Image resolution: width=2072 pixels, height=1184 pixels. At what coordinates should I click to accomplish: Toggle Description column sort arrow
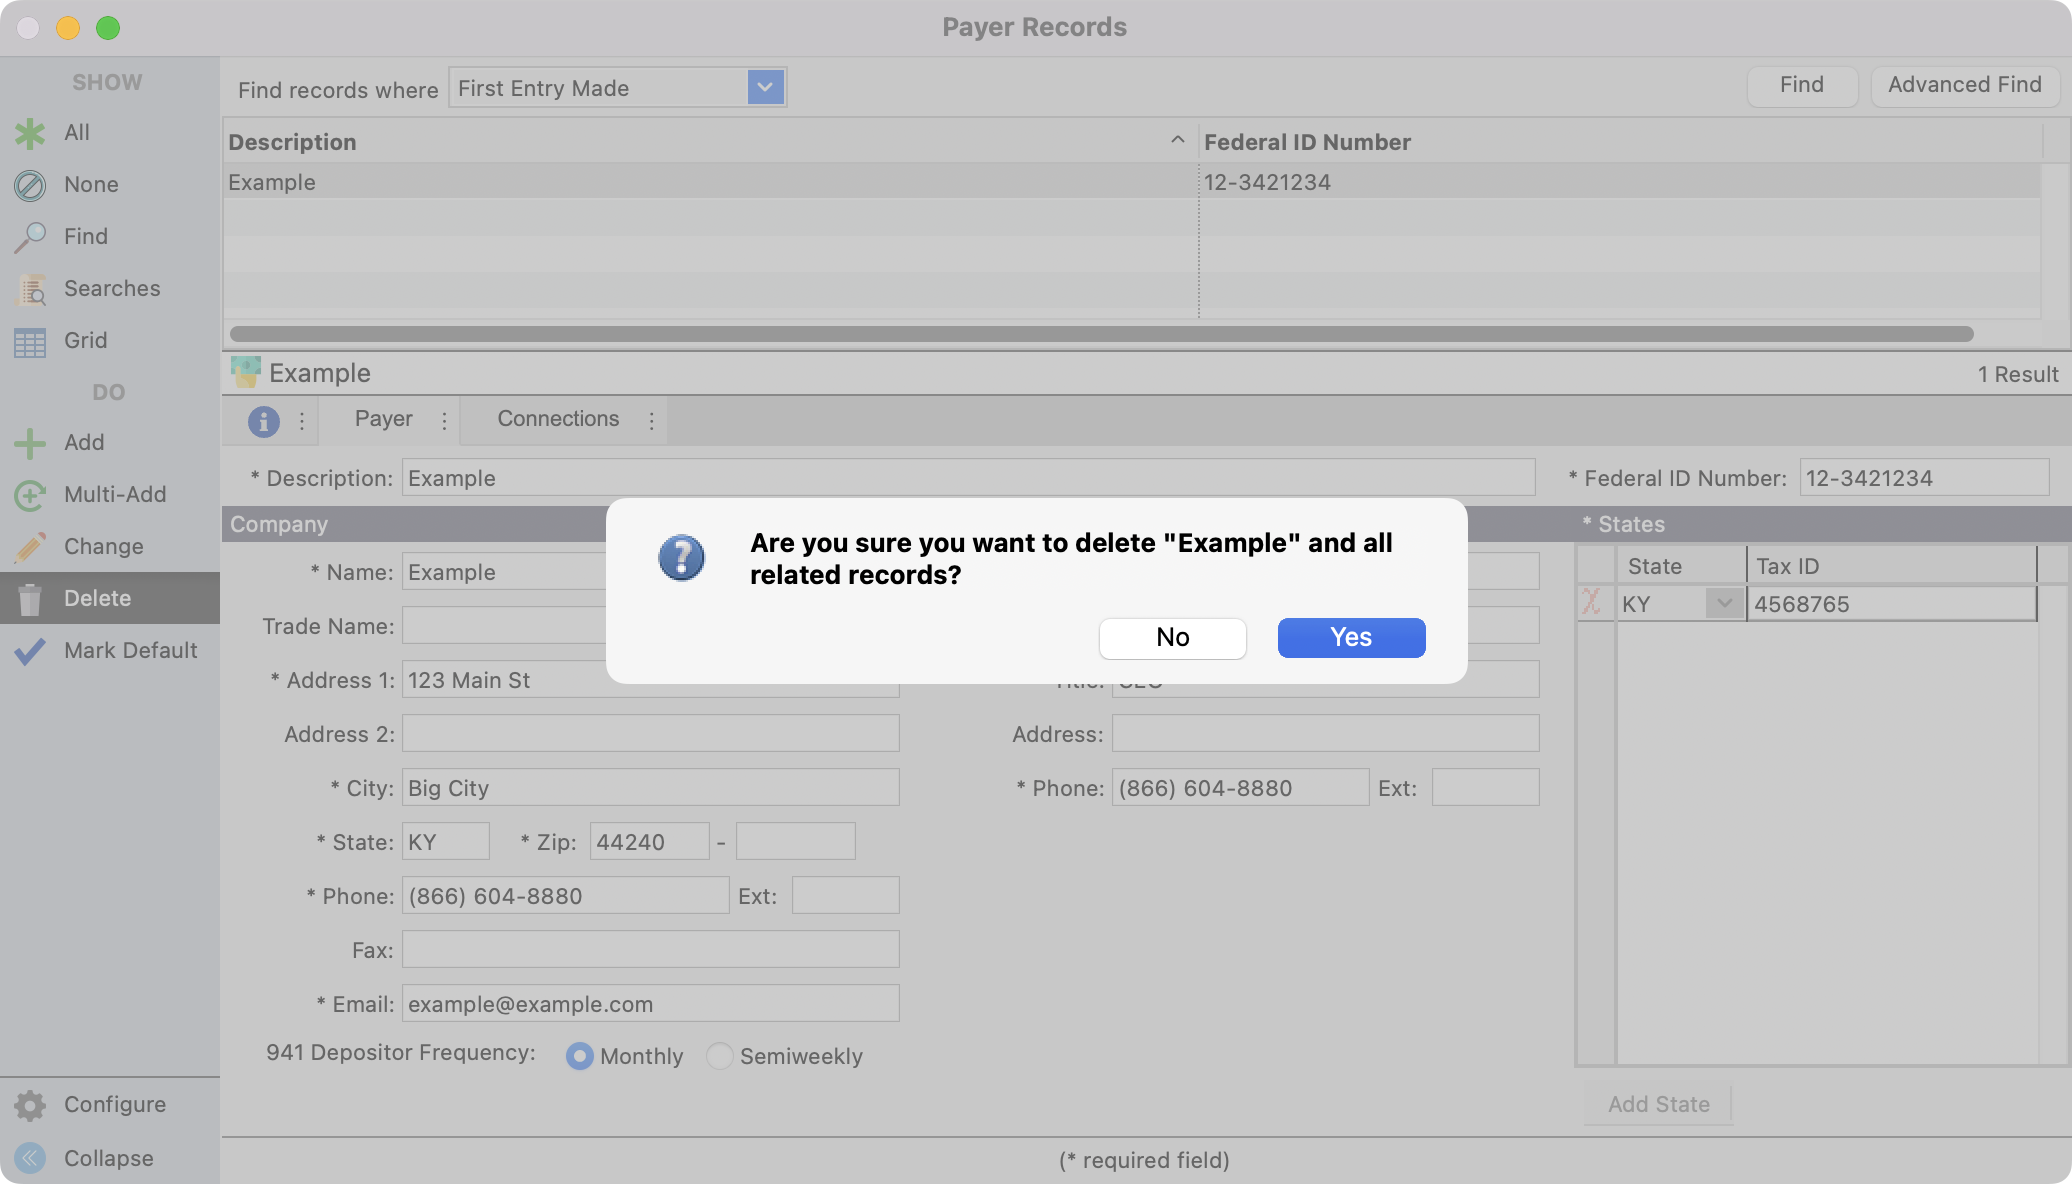(x=1177, y=141)
